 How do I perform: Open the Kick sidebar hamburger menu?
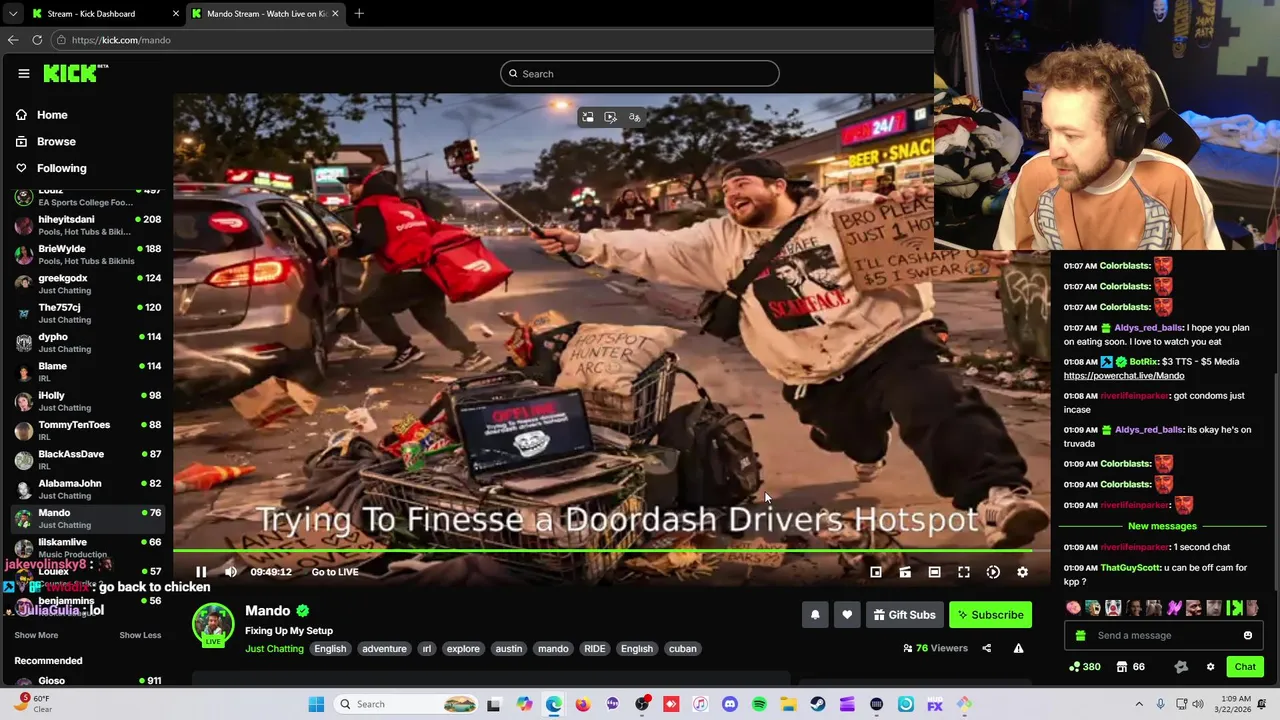pos(23,73)
